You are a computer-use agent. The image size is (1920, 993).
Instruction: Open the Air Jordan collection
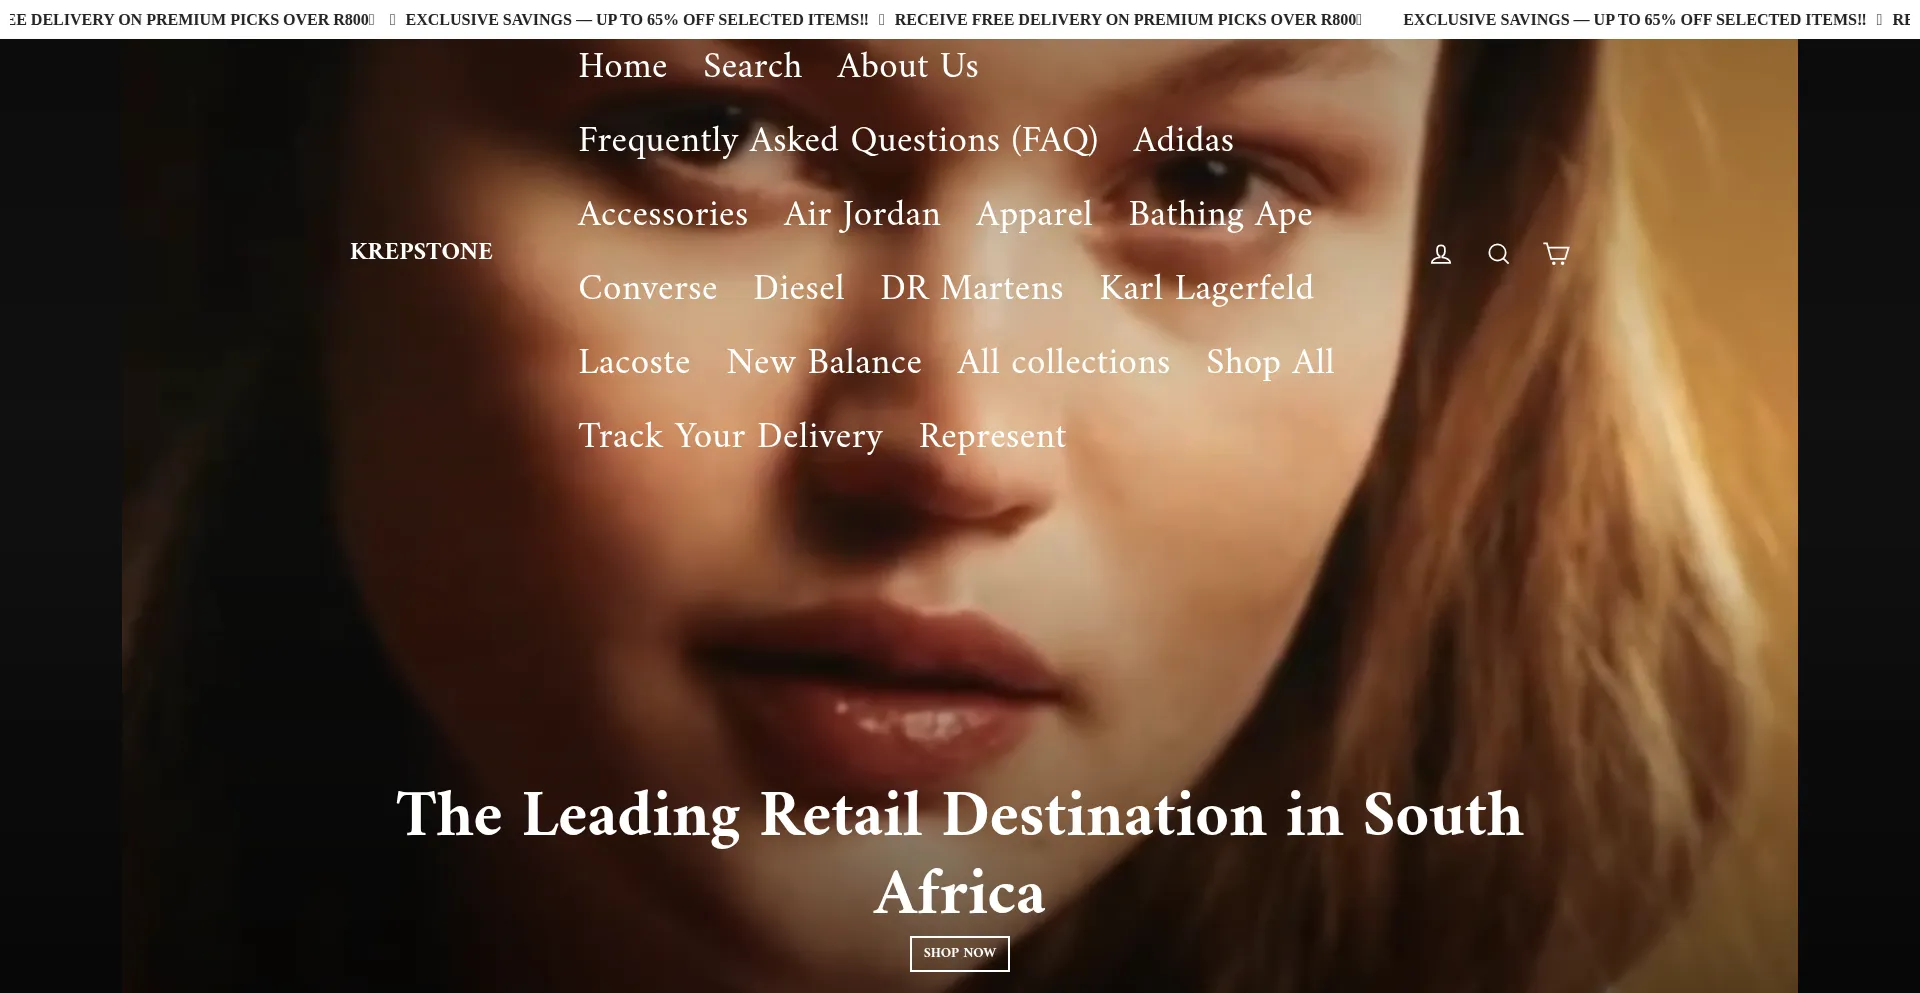tap(861, 214)
